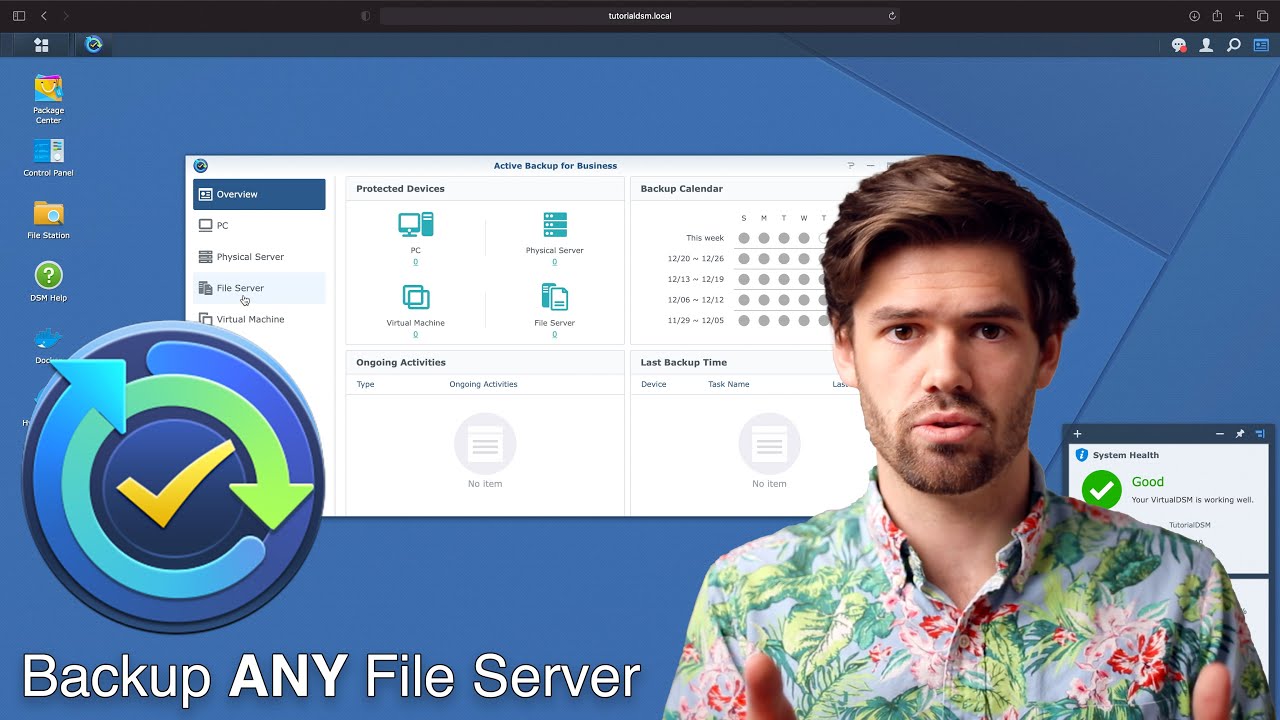The height and width of the screenshot is (720, 1280).
Task: Click the Physical Server count link 0
Action: pyautogui.click(x=555, y=262)
